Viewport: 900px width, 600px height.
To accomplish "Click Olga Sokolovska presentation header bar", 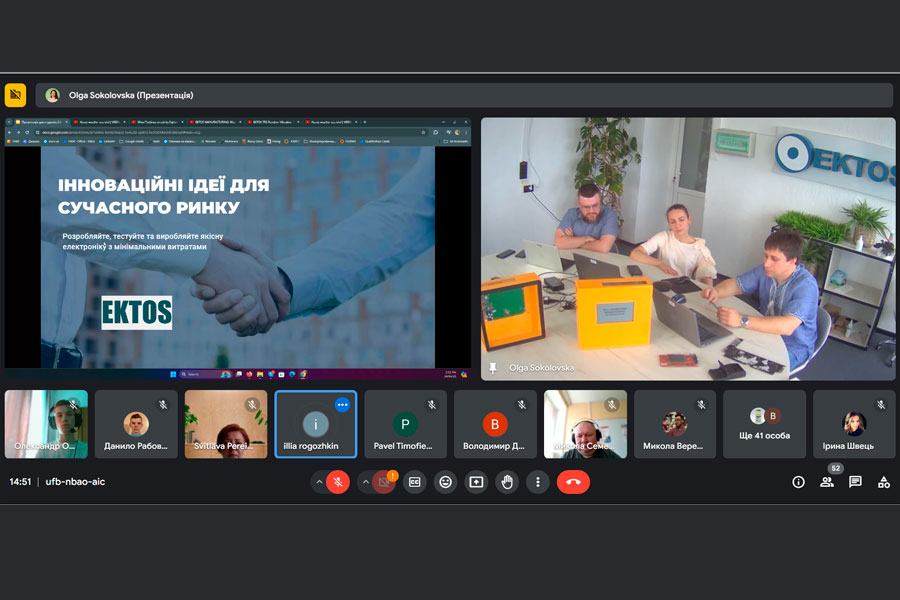I will 464,95.
